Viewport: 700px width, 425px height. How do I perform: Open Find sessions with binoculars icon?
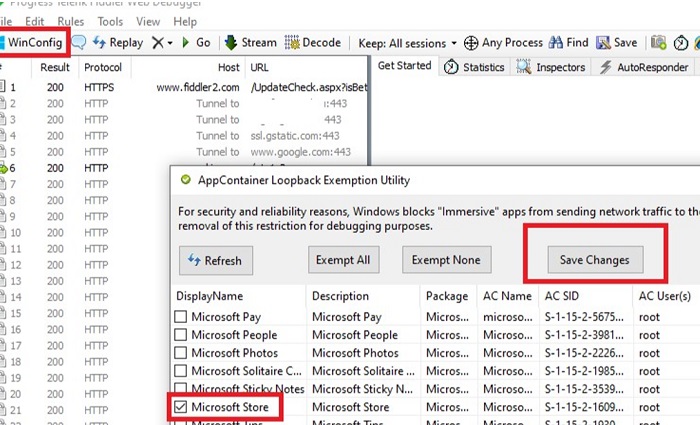click(567, 43)
